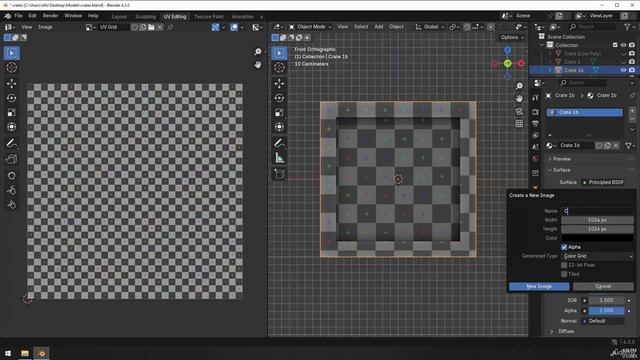
Task: Click the IOR 1.500 value field
Action: pyautogui.click(x=606, y=300)
